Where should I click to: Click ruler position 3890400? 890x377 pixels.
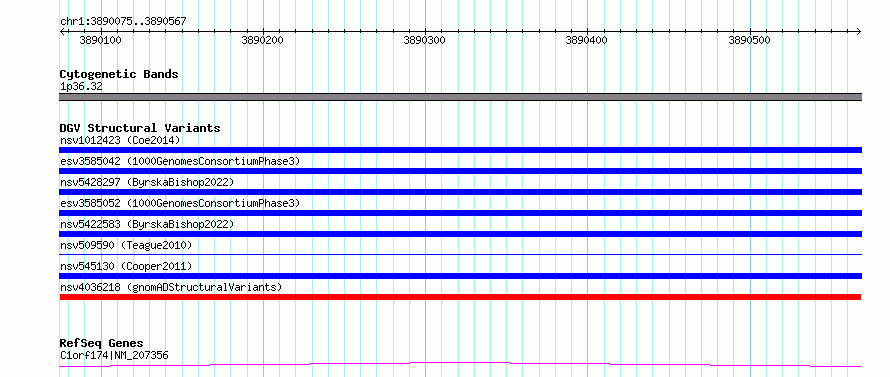tap(587, 40)
